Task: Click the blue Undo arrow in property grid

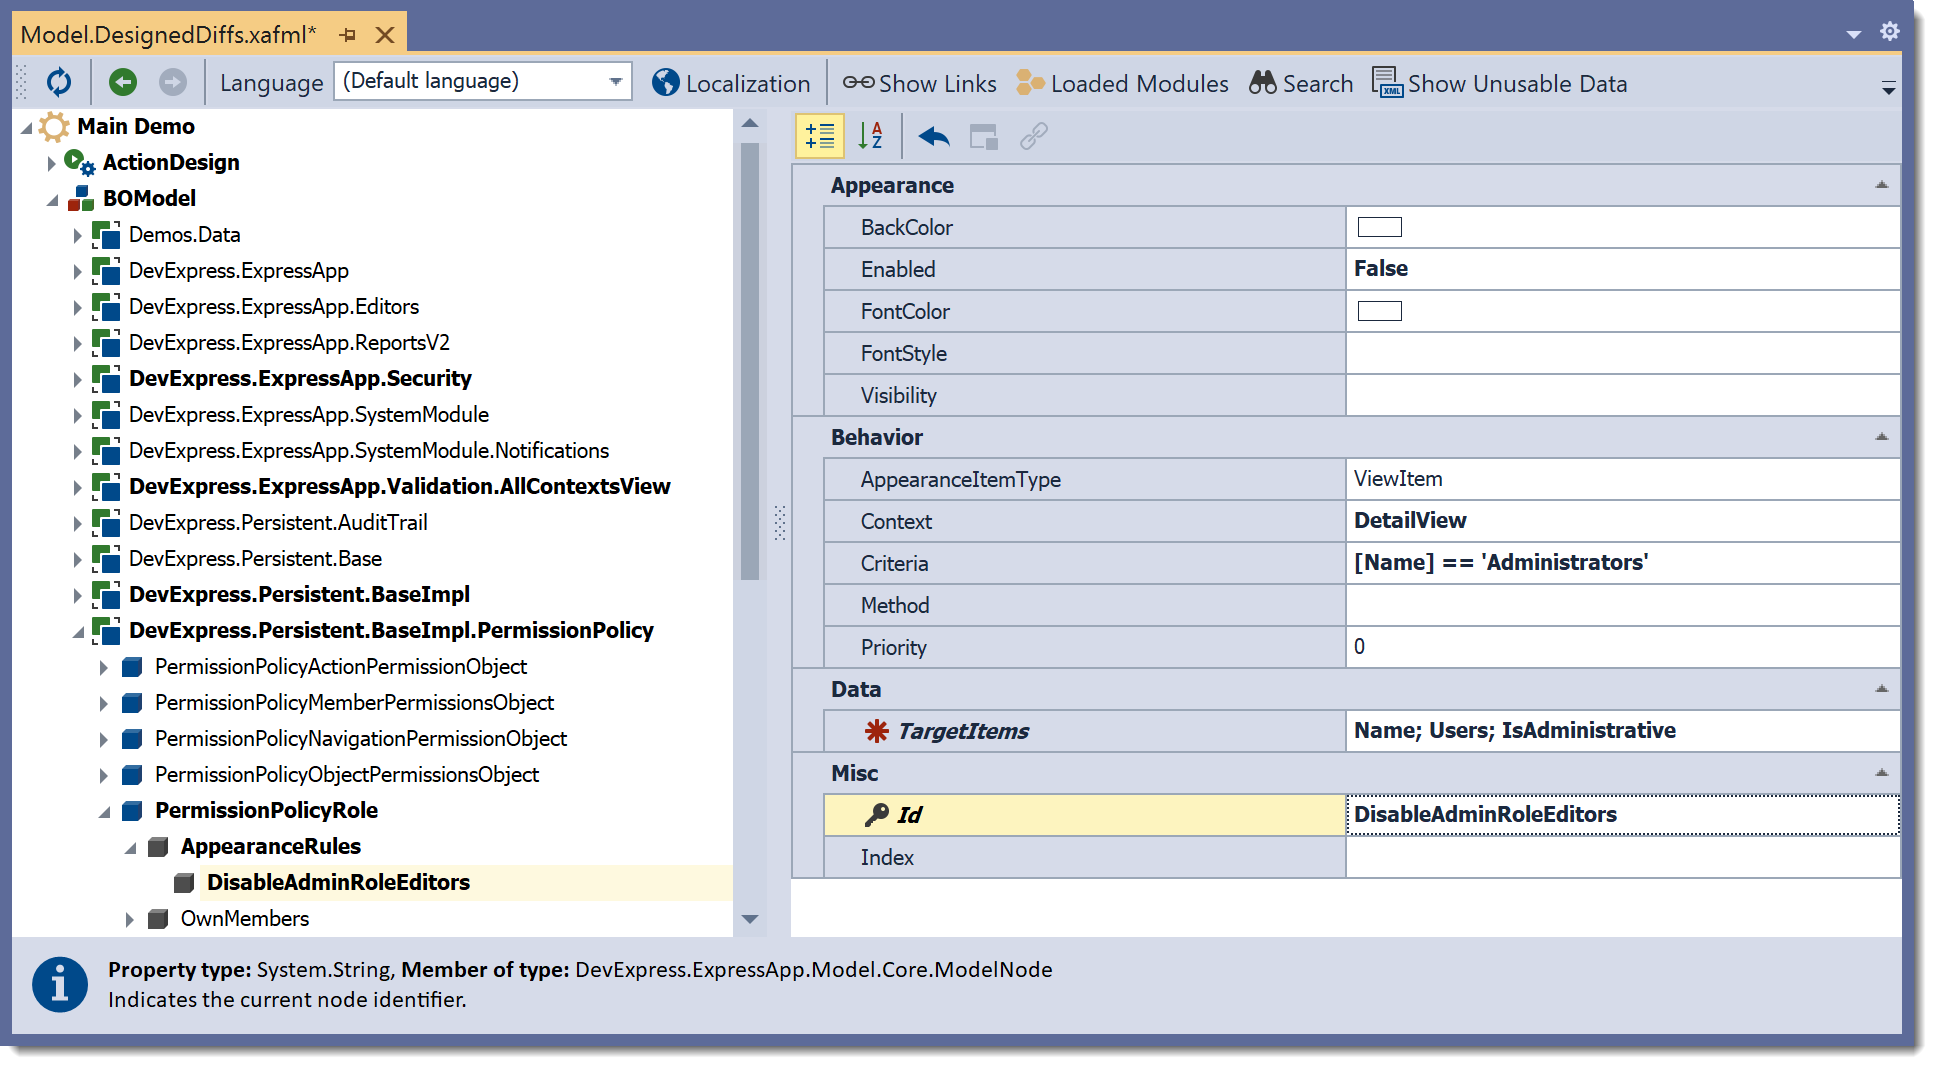Action: tap(933, 136)
